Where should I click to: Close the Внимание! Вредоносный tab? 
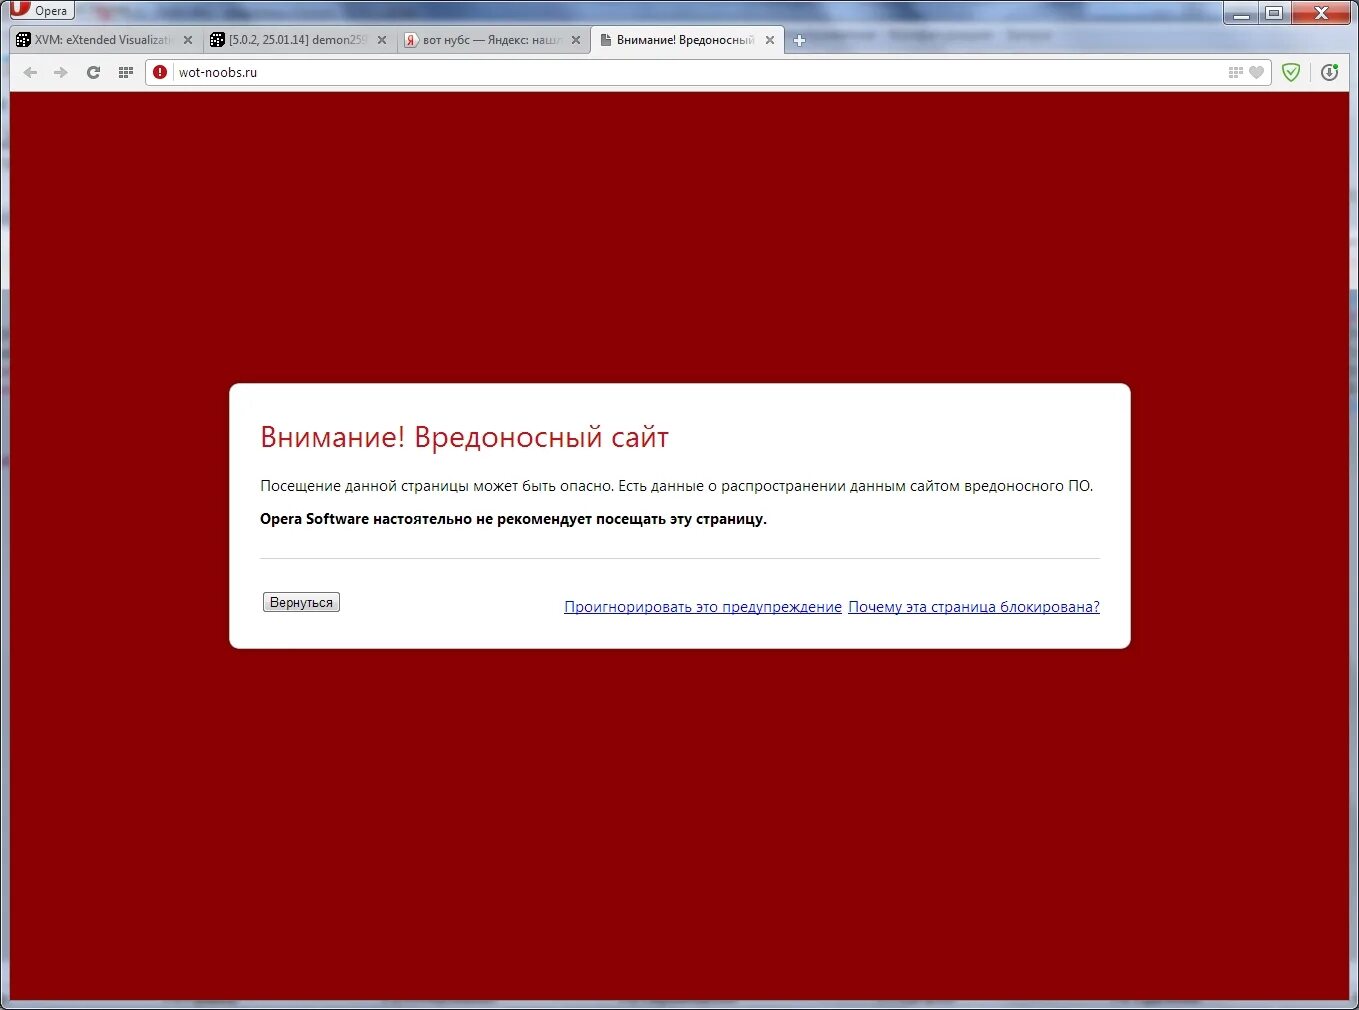click(770, 40)
